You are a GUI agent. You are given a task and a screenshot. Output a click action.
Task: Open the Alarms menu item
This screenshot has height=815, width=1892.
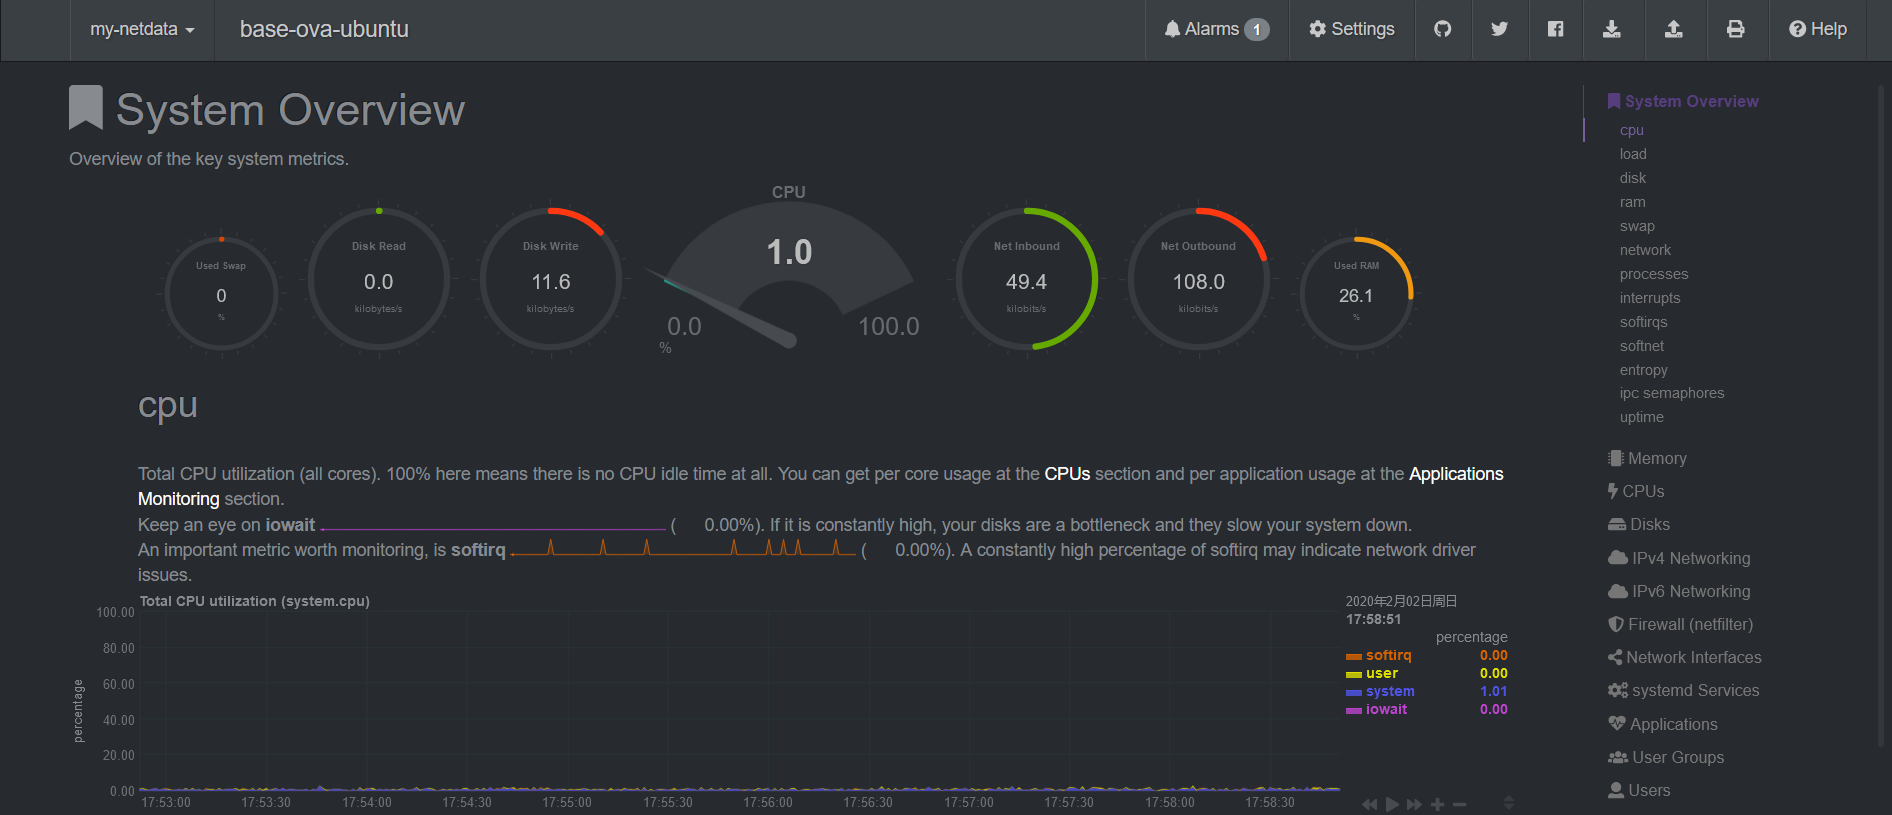click(1216, 29)
